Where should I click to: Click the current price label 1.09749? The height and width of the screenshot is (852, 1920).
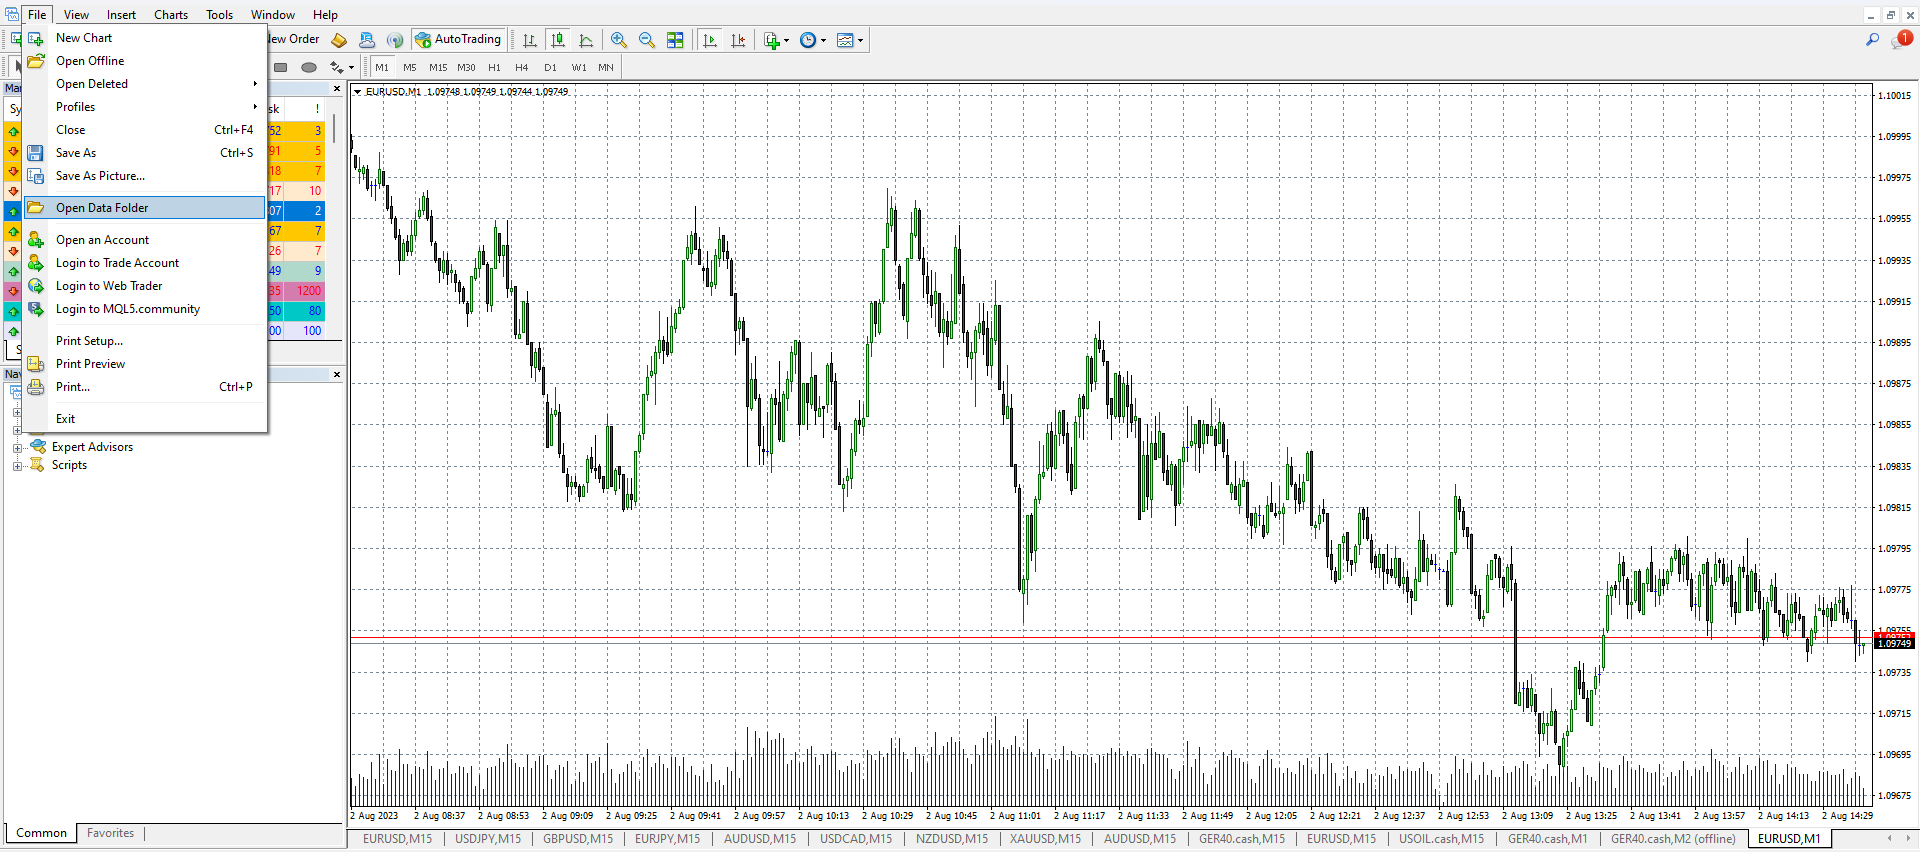click(x=1893, y=644)
